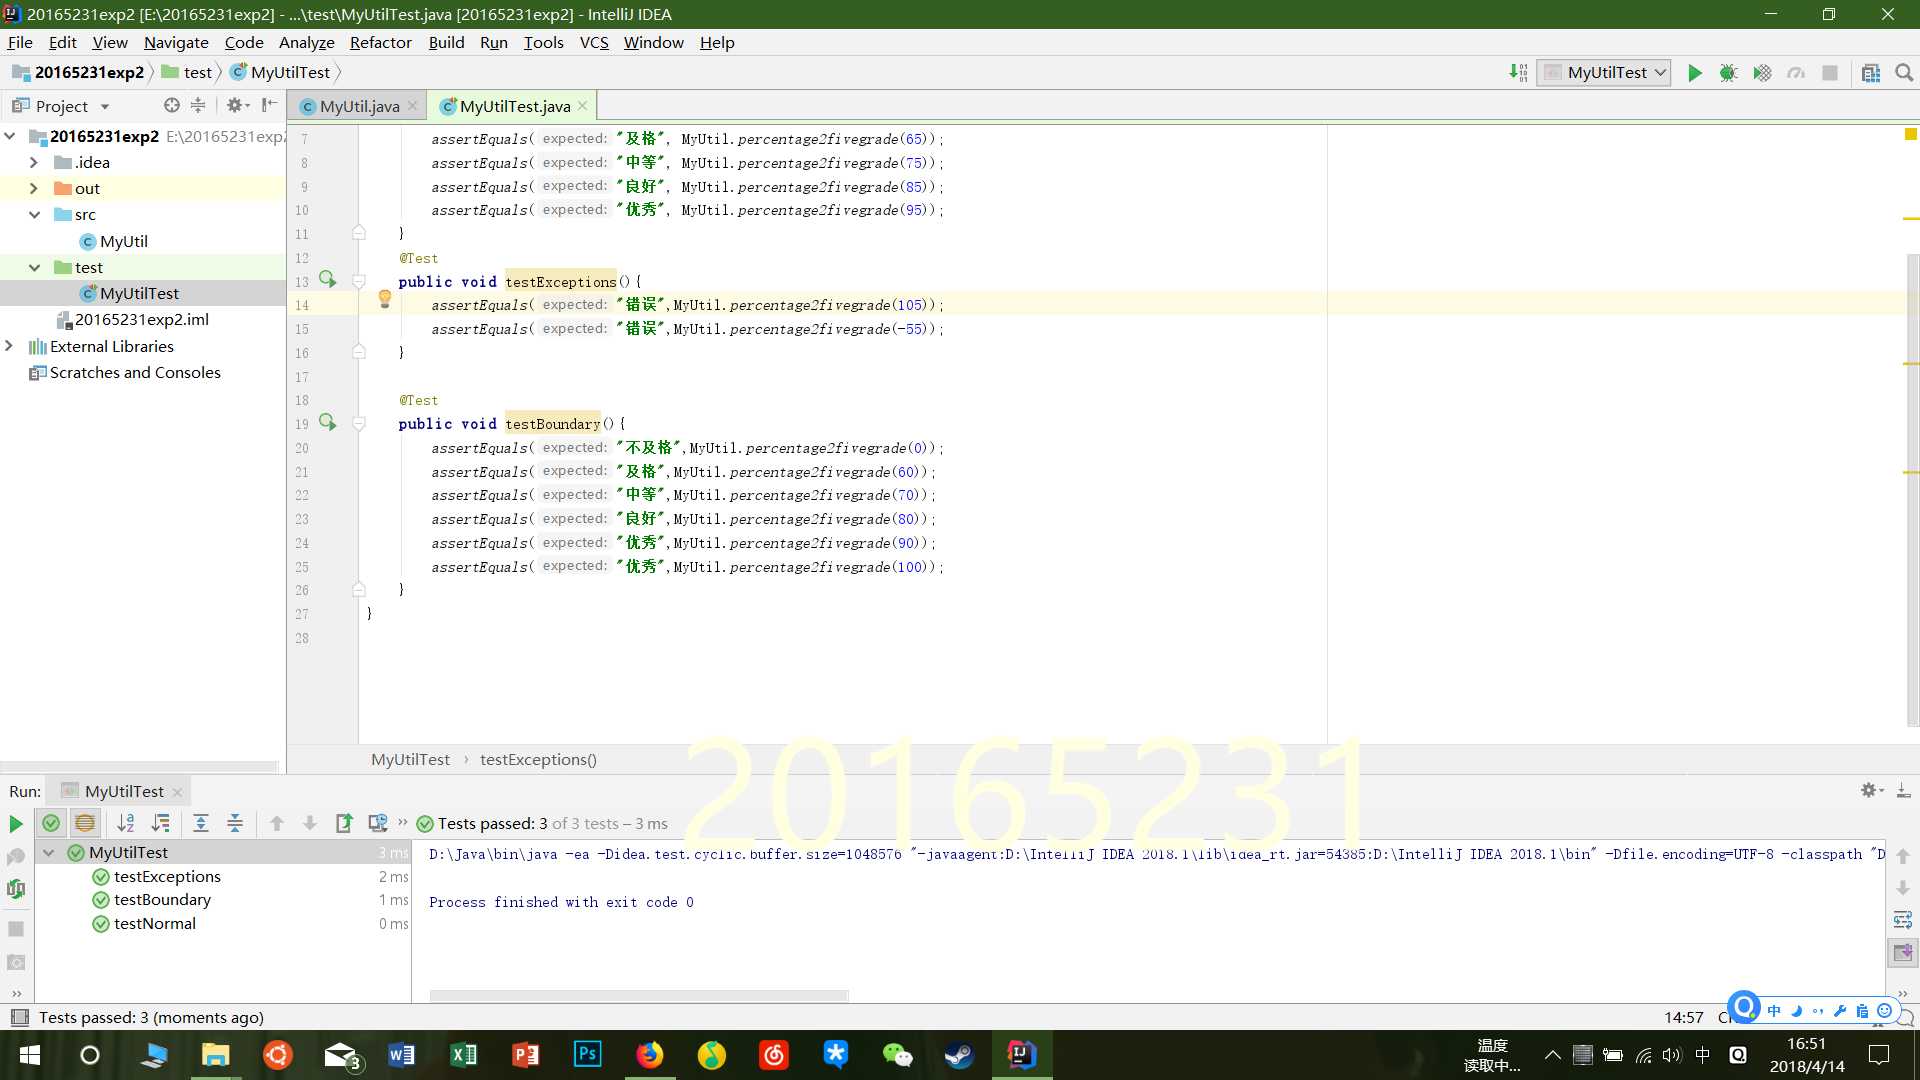This screenshot has width=1920, height=1080.
Task: Open the File menu
Action: [20, 42]
